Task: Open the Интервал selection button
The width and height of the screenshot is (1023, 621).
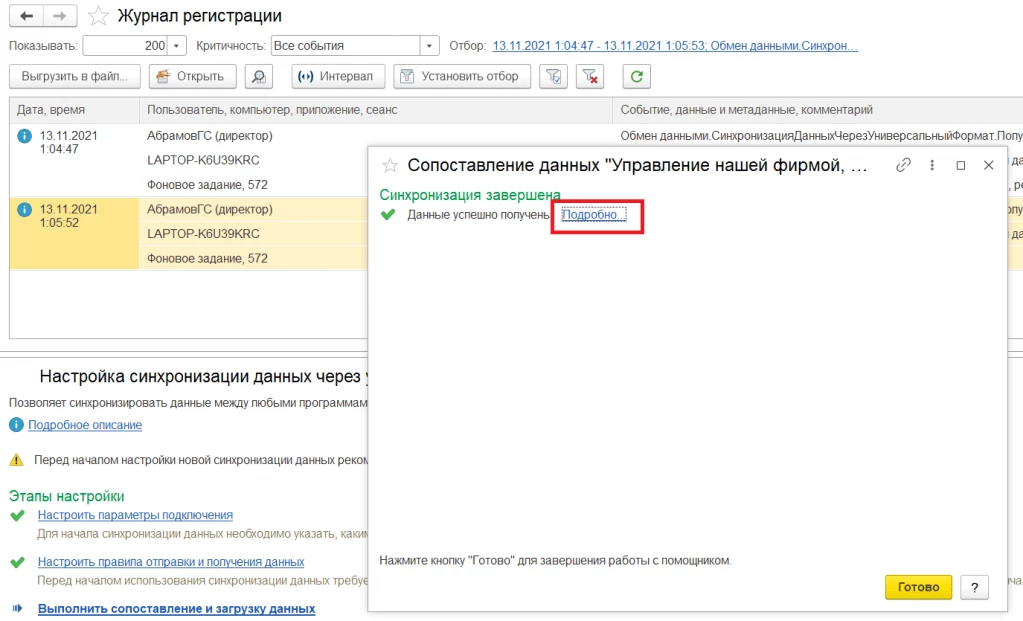Action: 338,76
